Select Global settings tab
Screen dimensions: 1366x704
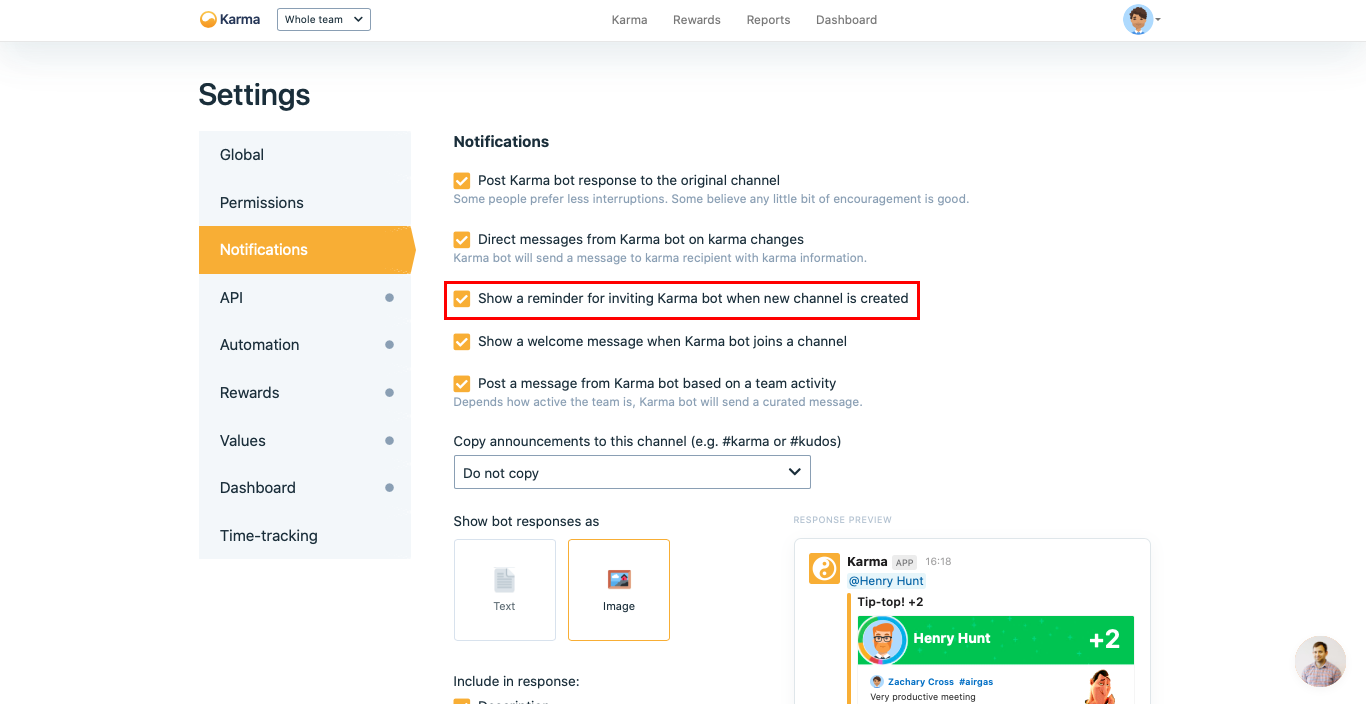pos(305,155)
